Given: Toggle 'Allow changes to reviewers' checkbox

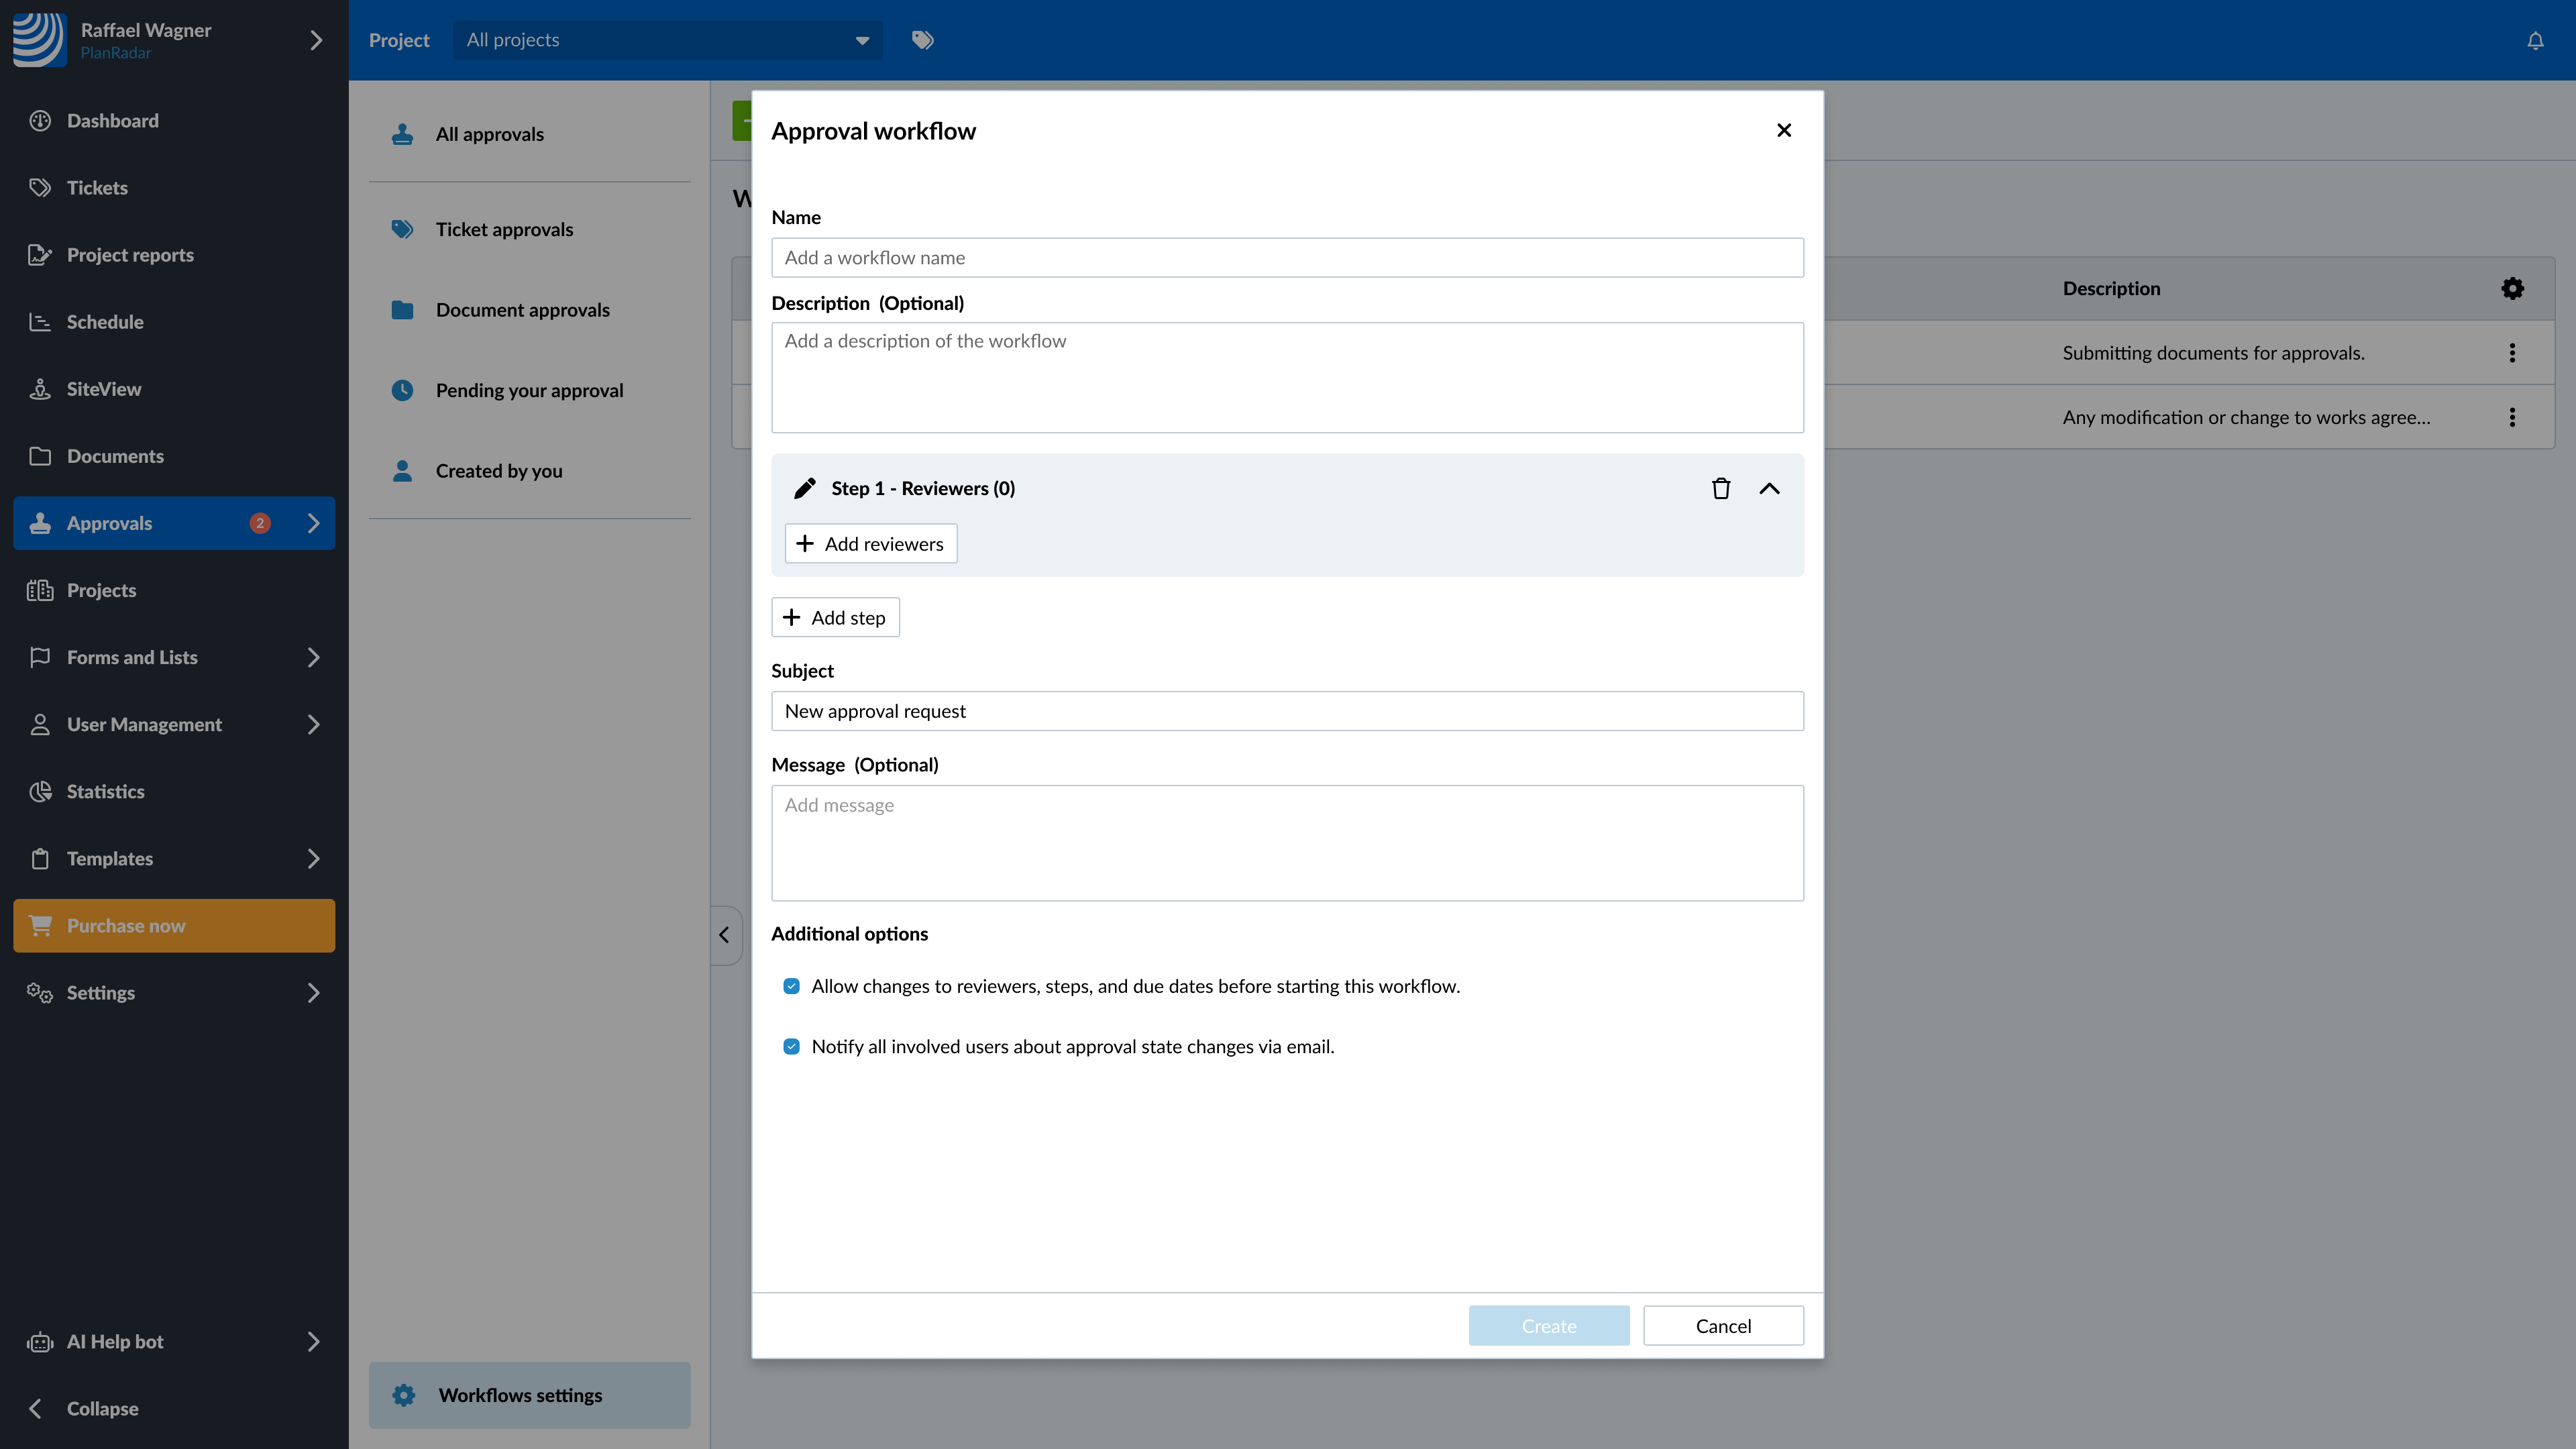Looking at the screenshot, I should [791, 986].
